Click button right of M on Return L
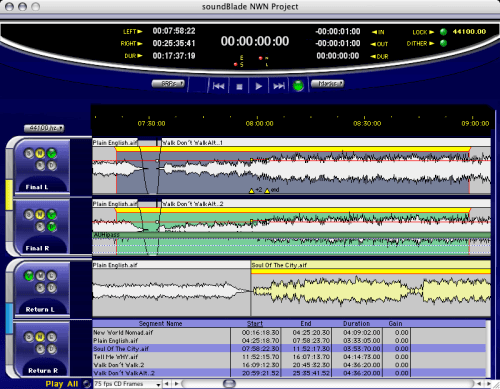The height and width of the screenshot is (389, 500). click(x=51, y=276)
